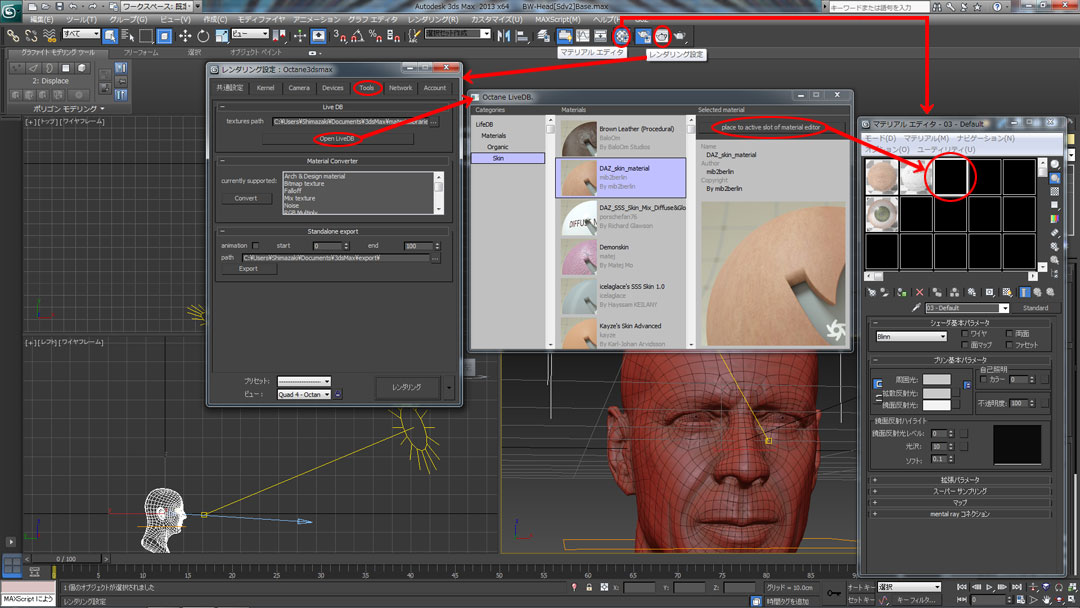Screen dimensions: 1080x608
Task: Choose the Rectangular Selection Region tool
Action: [x=145, y=36]
